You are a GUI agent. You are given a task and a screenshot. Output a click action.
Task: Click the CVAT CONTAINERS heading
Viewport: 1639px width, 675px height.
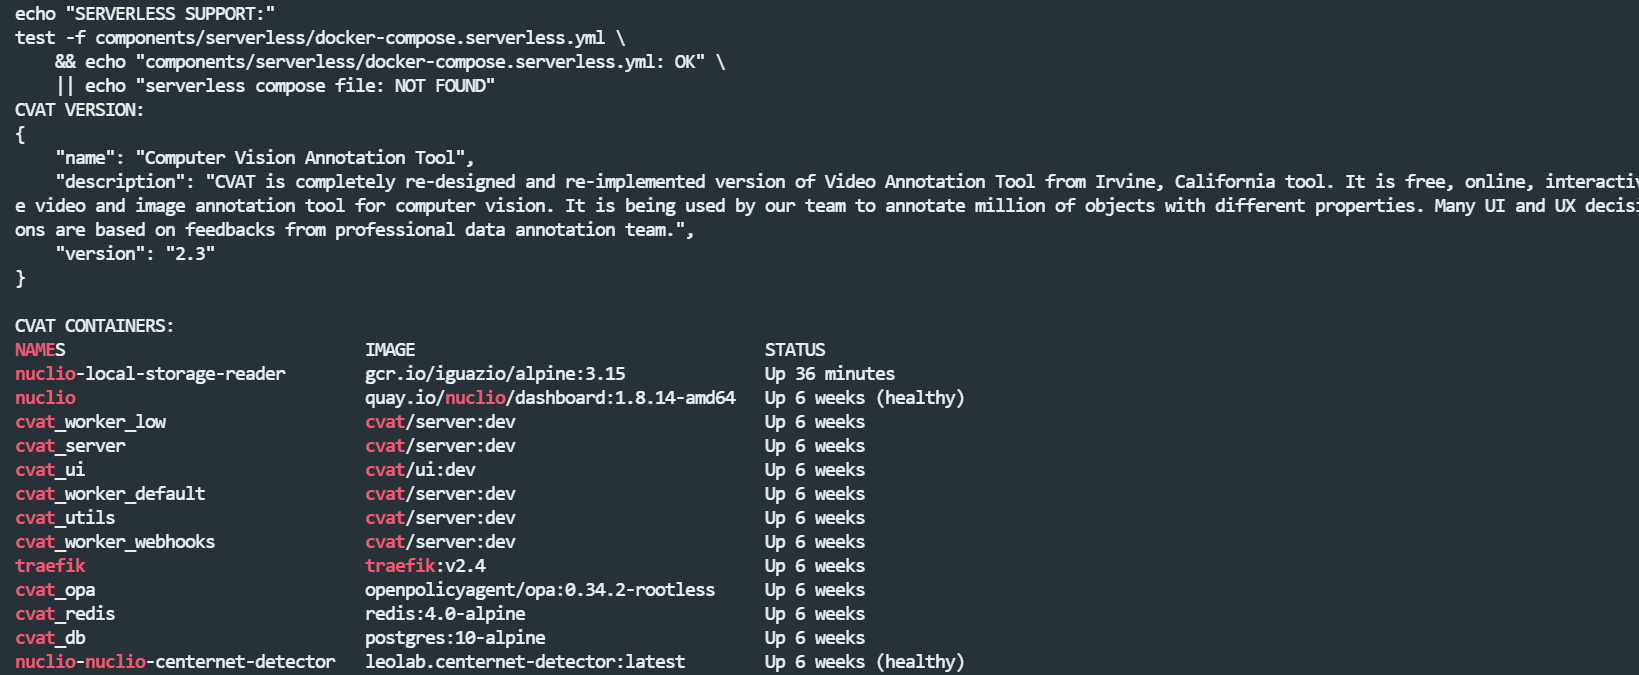tap(95, 326)
